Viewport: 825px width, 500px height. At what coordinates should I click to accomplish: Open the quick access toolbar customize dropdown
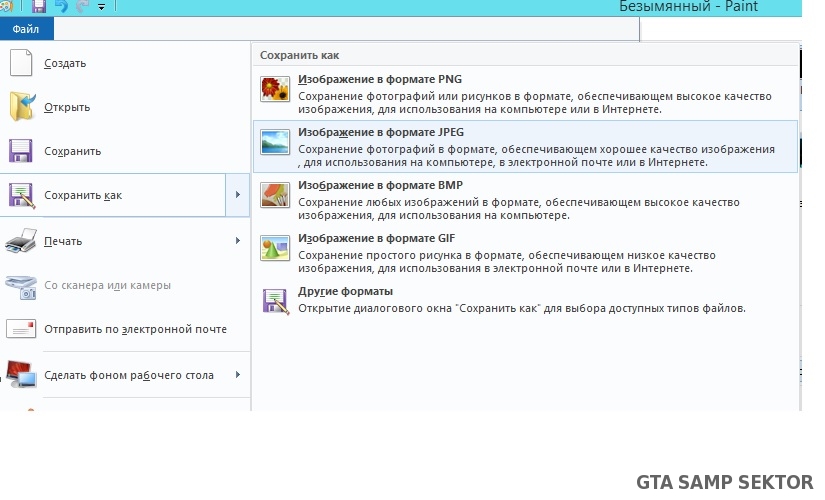point(102,7)
